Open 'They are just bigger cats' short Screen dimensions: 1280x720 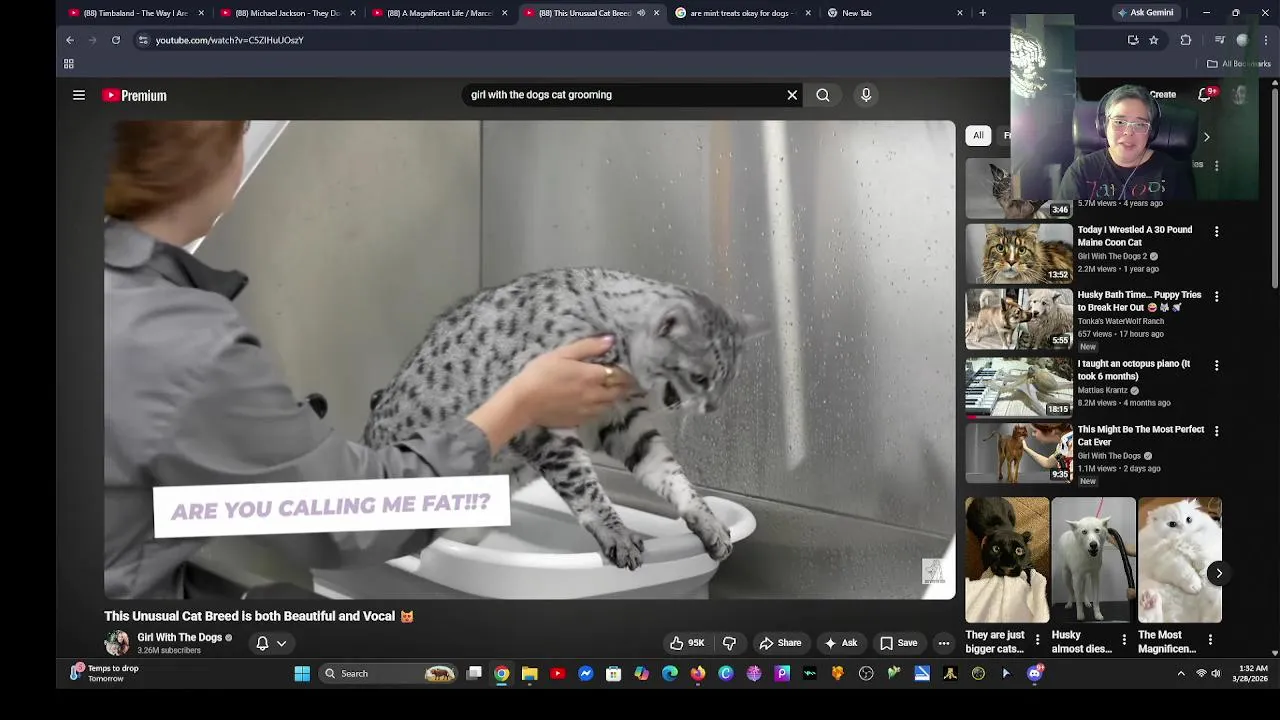1007,560
